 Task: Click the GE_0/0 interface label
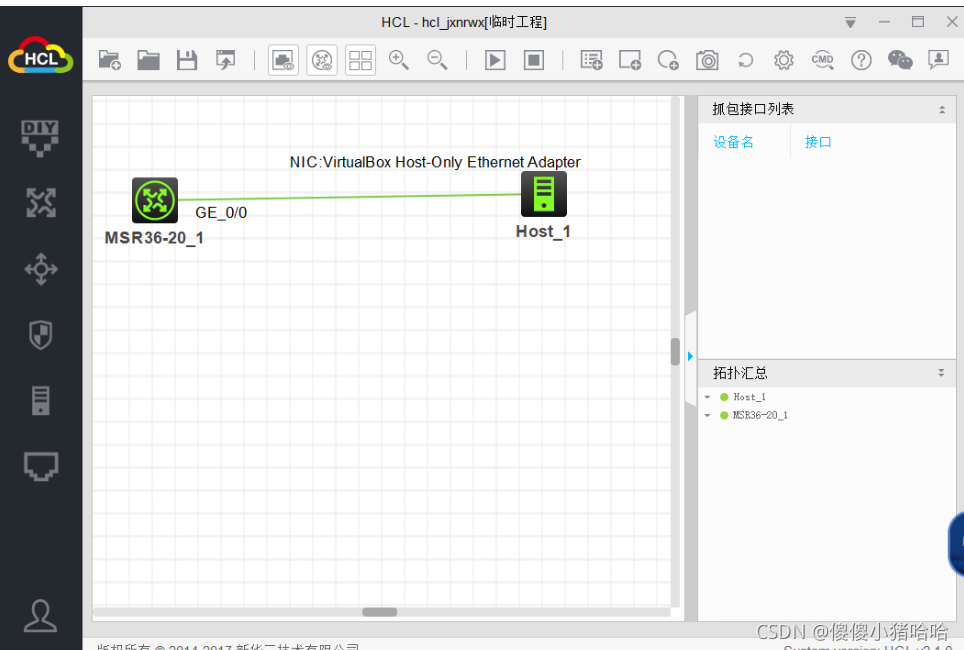(221, 213)
